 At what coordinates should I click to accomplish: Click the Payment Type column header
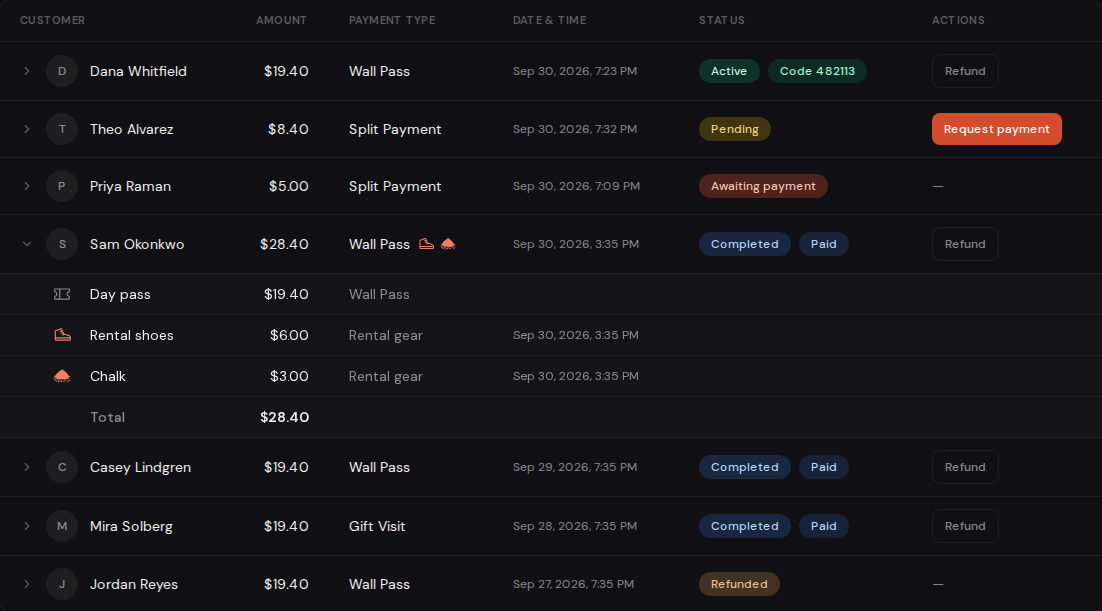click(x=392, y=20)
